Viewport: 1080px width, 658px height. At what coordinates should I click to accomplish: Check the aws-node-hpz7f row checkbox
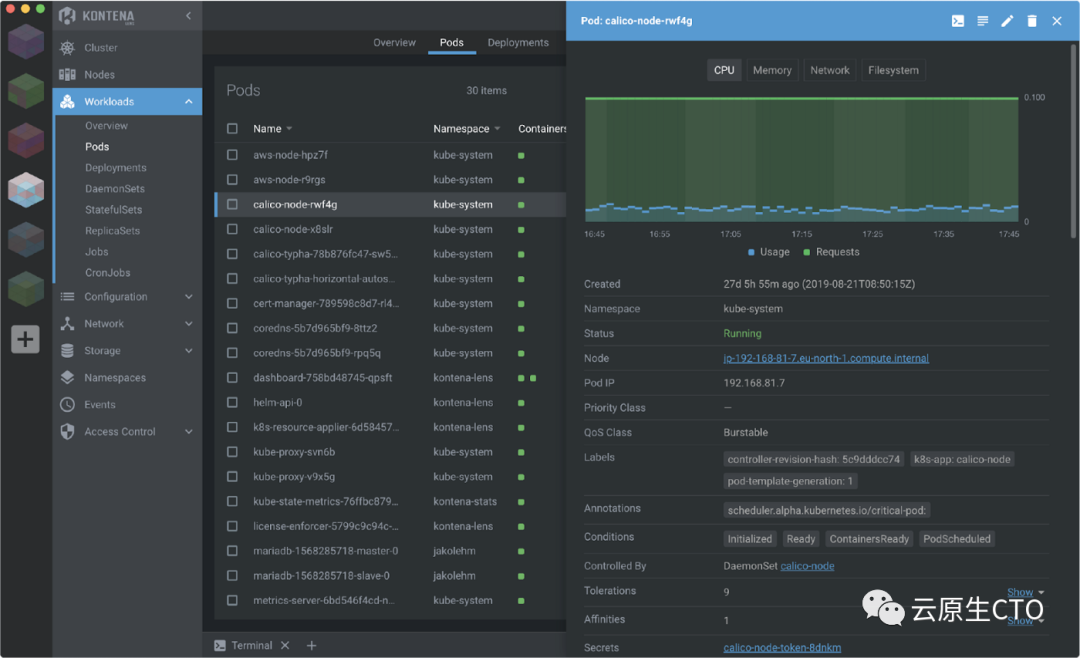(x=232, y=155)
